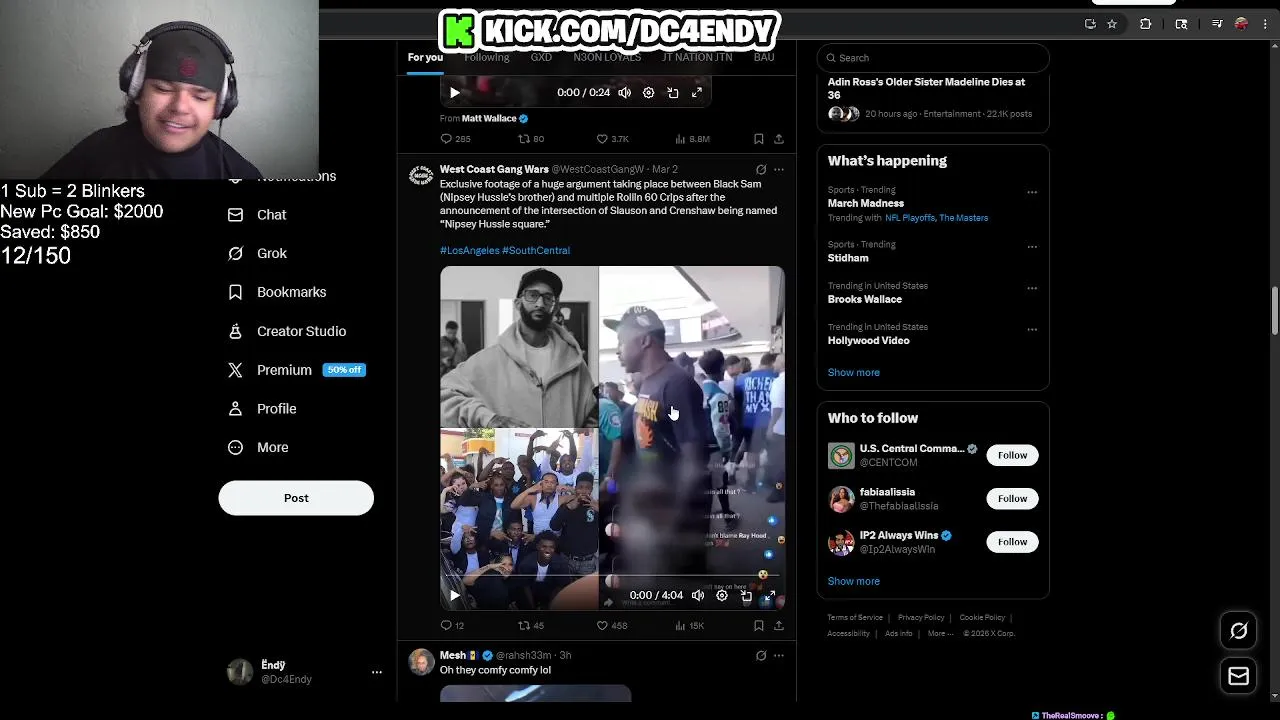Open the browser Extensions puzzle icon

(x=1146, y=24)
